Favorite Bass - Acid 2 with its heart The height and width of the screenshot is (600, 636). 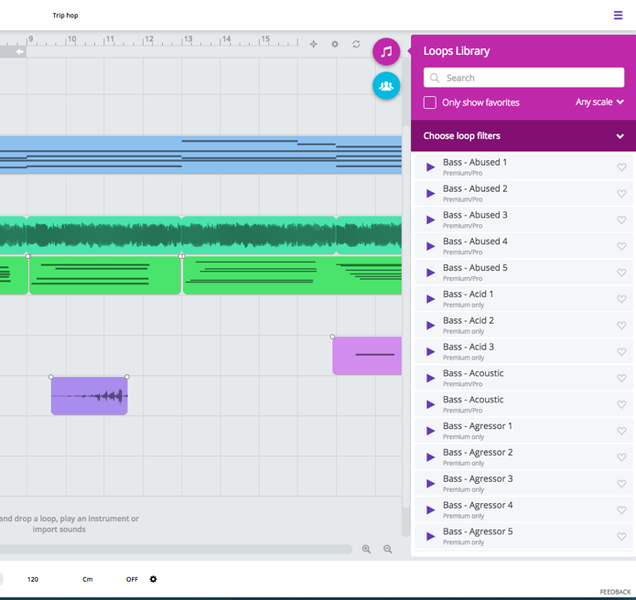pos(621,325)
